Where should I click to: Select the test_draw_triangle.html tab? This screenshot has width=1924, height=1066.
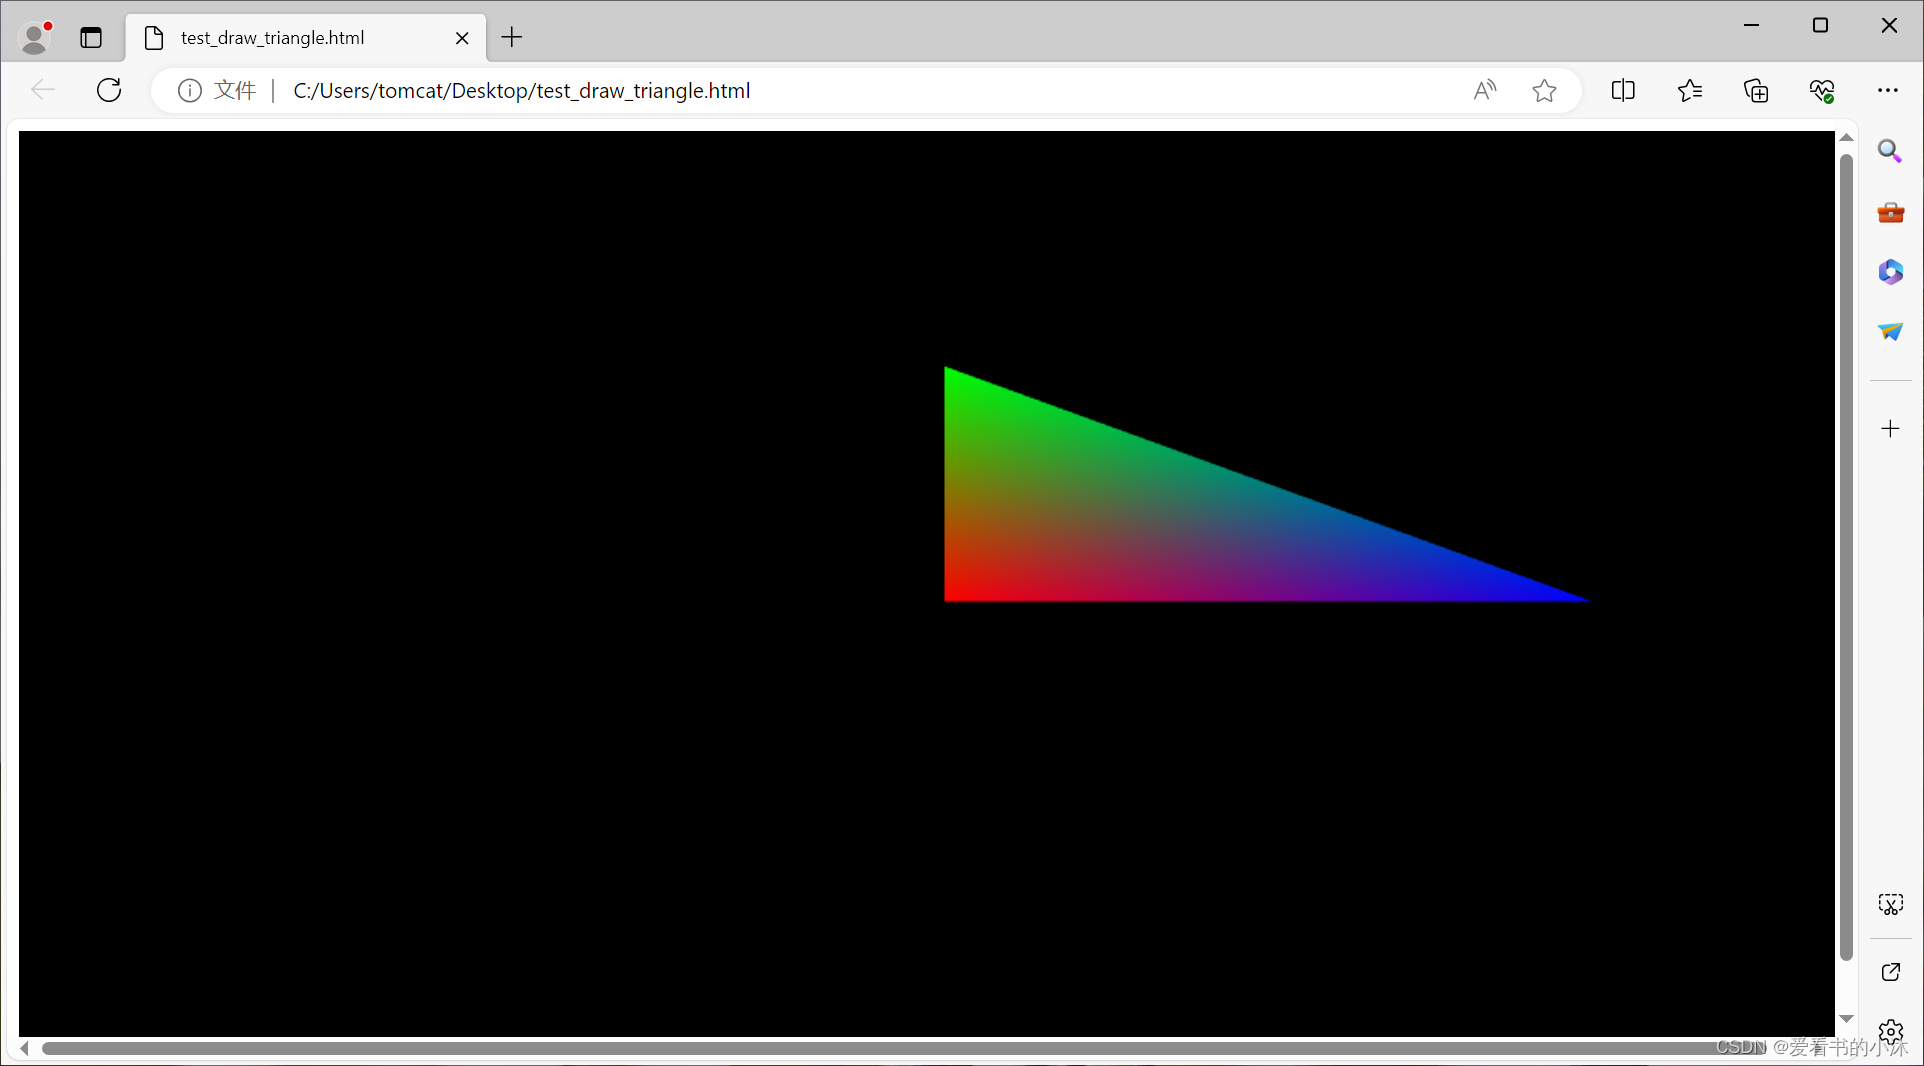pos(306,38)
